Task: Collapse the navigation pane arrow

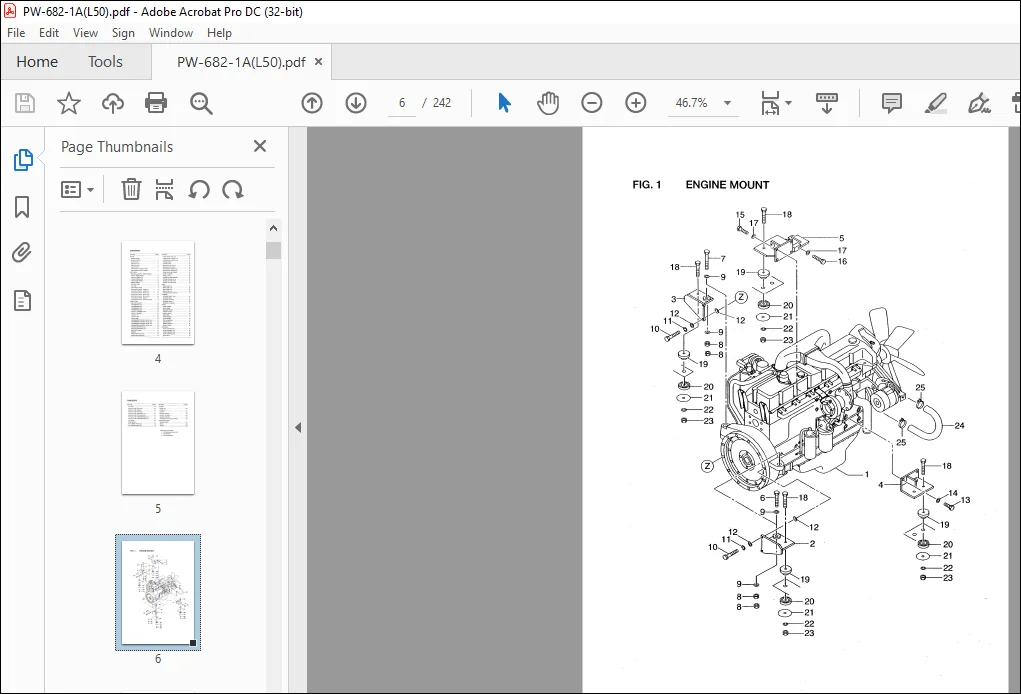Action: [298, 428]
